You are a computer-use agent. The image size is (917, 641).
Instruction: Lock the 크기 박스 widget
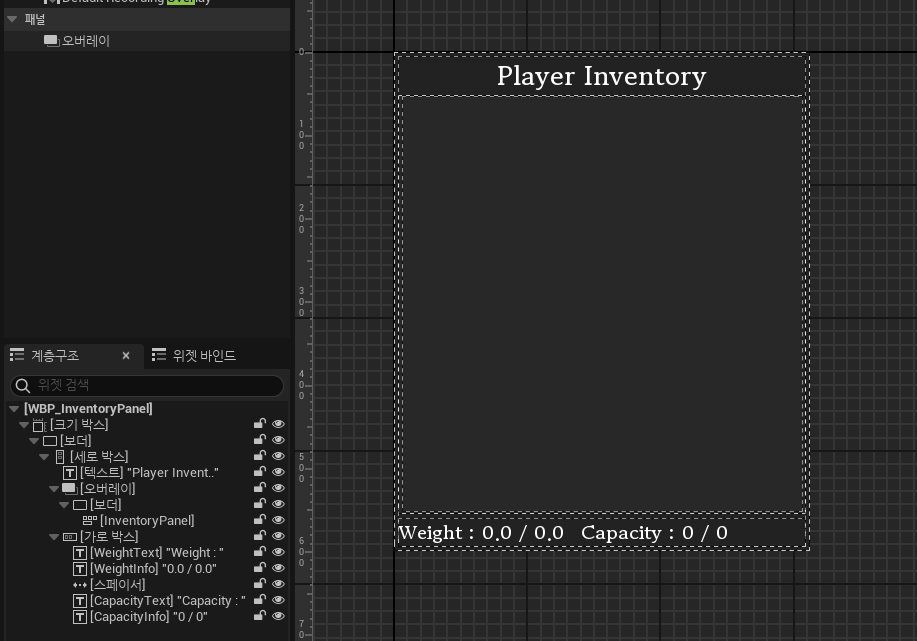(260, 423)
